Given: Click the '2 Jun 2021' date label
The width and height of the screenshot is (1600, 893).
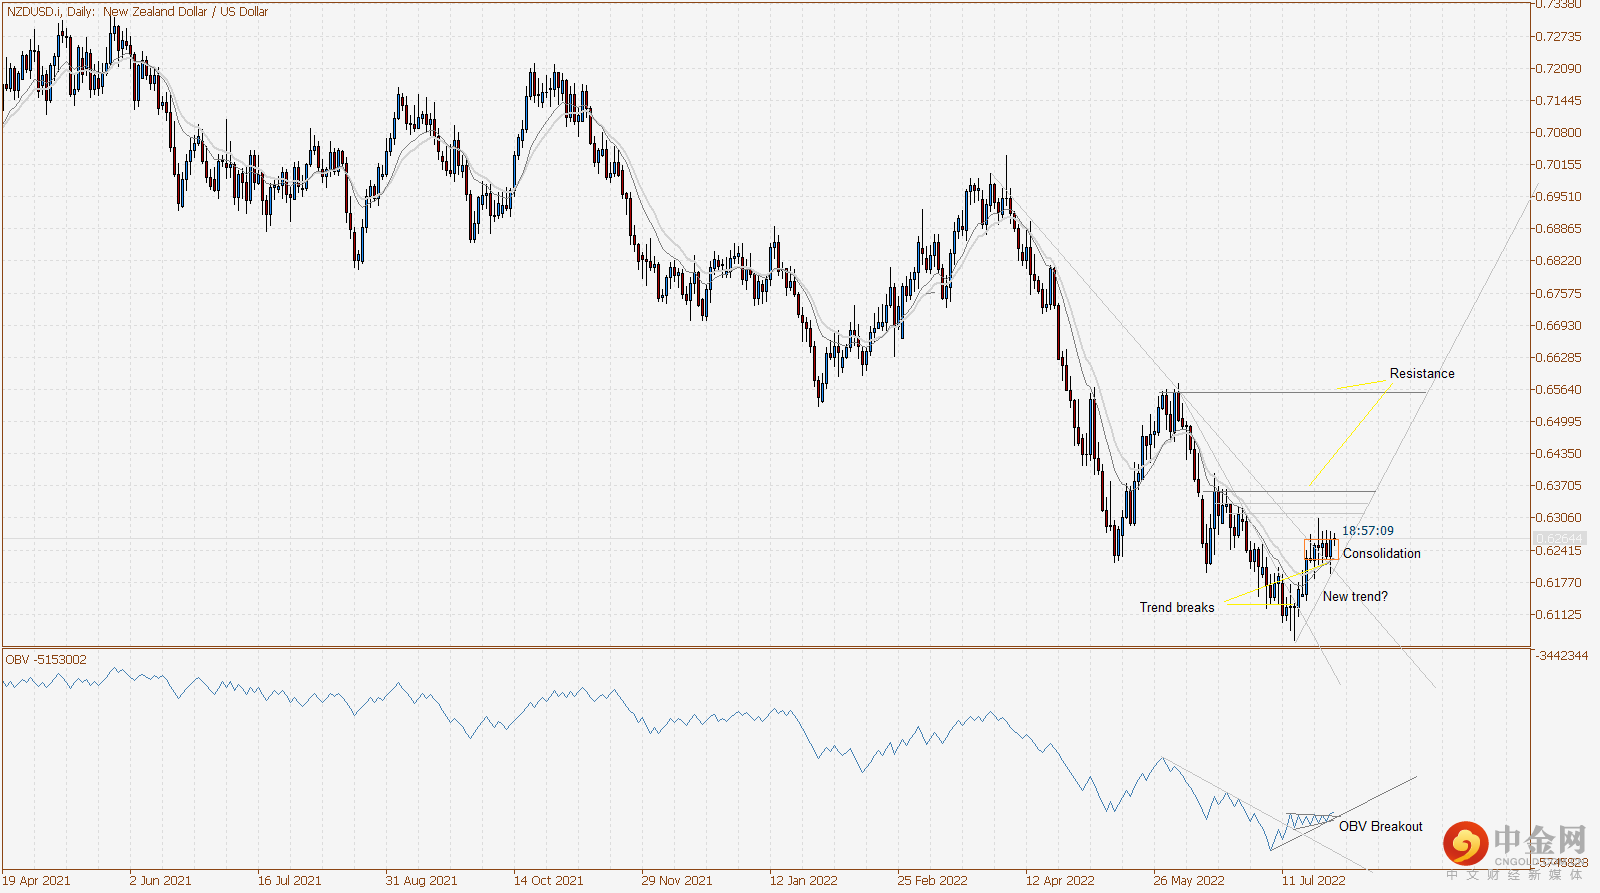Looking at the screenshot, I should (160, 881).
